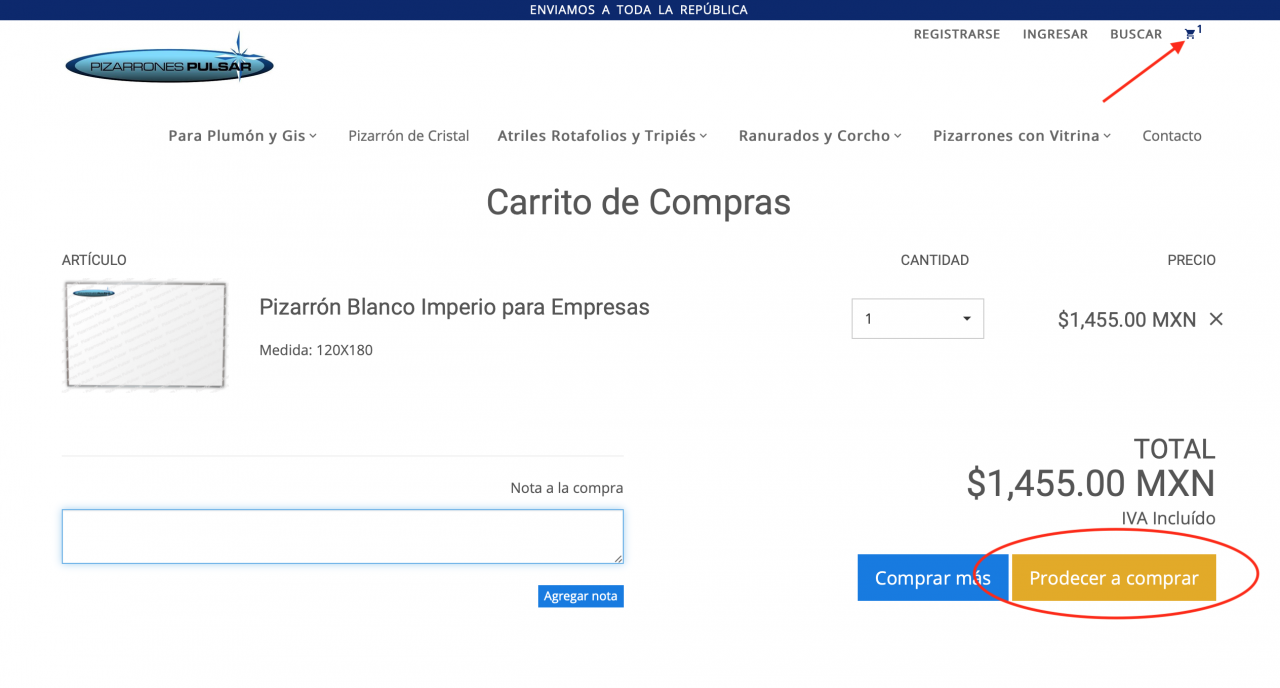Click the Ingresar login link
The image size is (1280, 688).
pos(1055,34)
